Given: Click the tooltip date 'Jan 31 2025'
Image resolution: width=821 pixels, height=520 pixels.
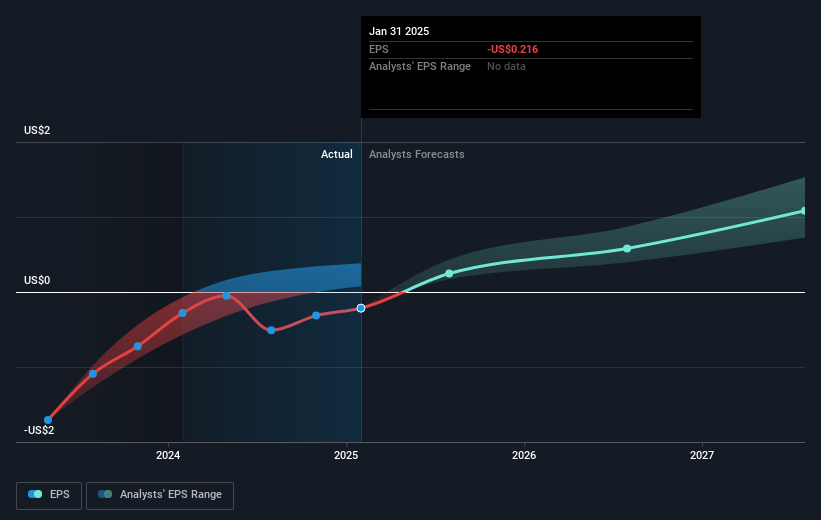Looking at the screenshot, I should [399, 31].
